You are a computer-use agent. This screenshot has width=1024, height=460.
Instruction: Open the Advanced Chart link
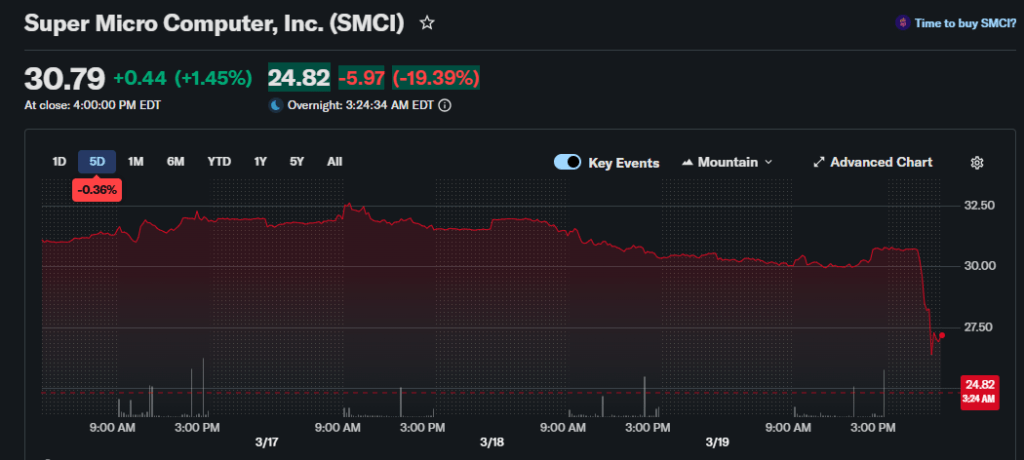click(881, 162)
